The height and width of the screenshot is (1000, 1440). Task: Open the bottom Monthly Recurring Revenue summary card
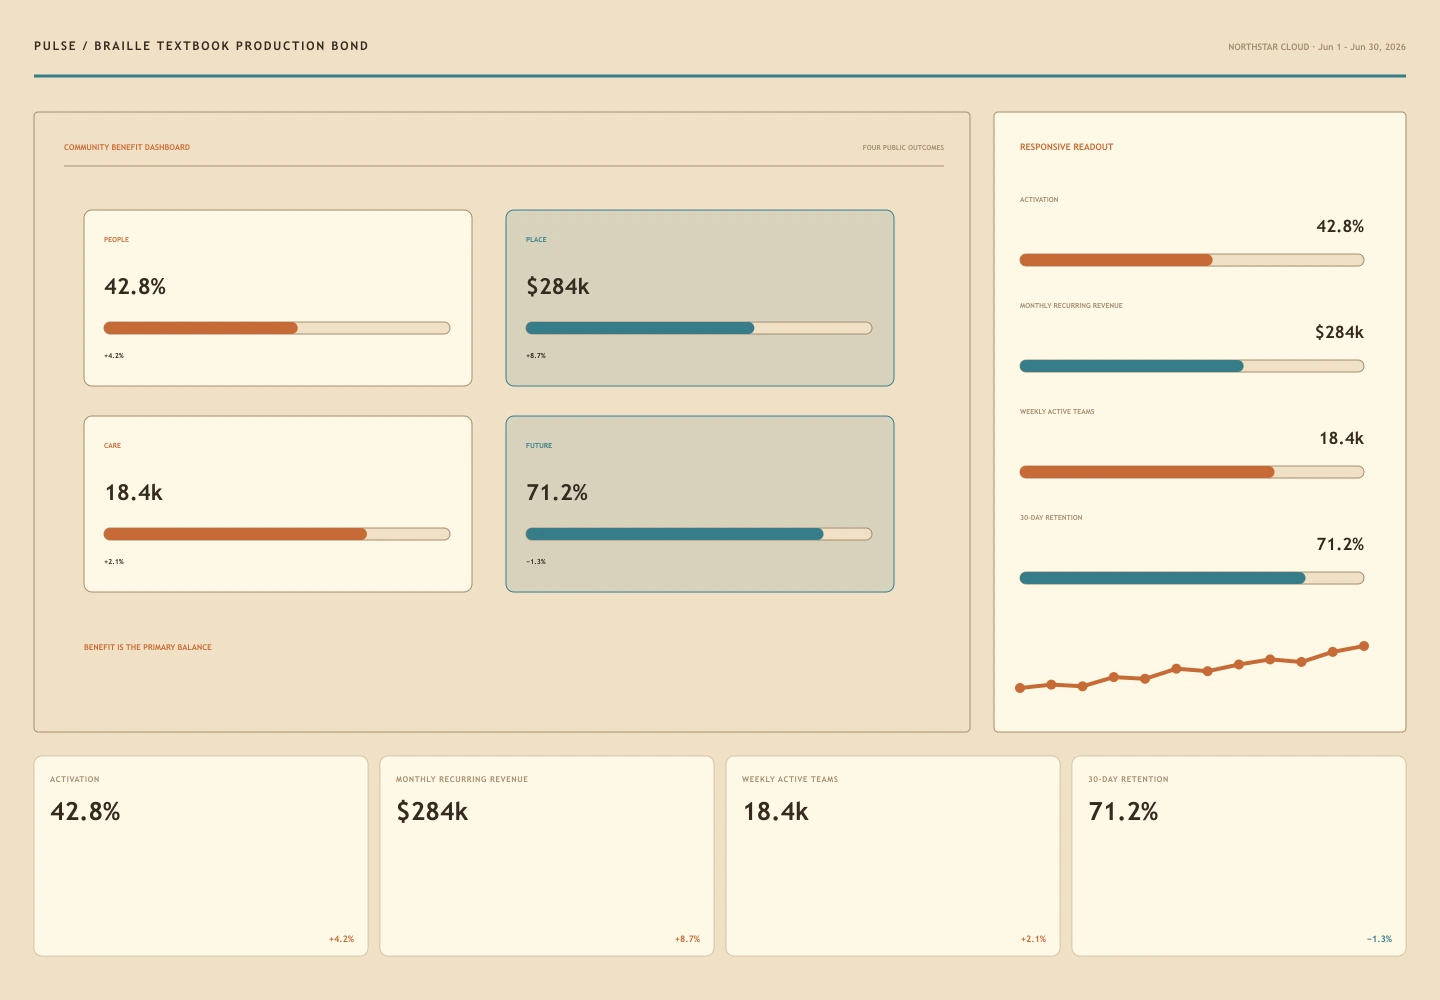547,856
